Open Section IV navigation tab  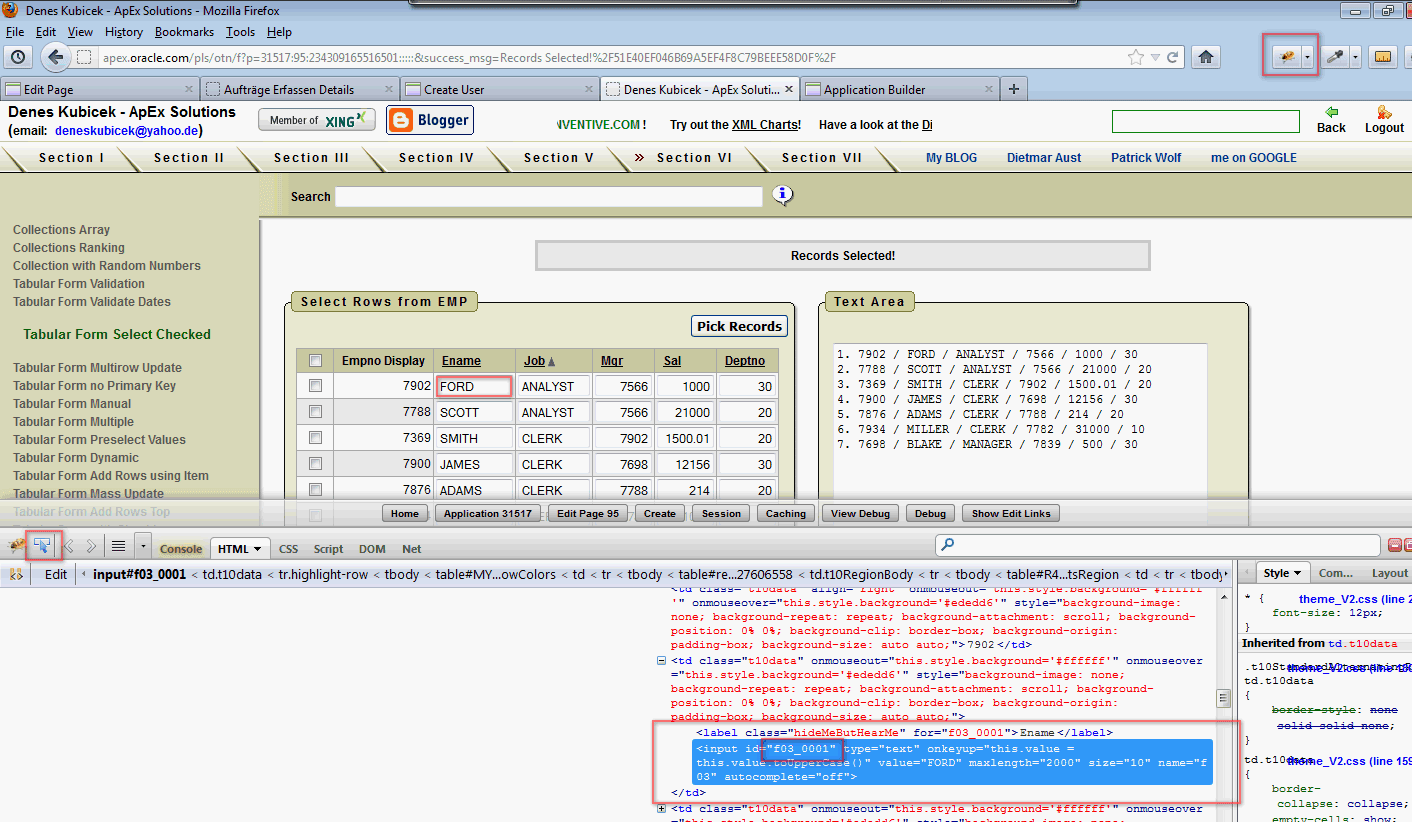point(436,158)
